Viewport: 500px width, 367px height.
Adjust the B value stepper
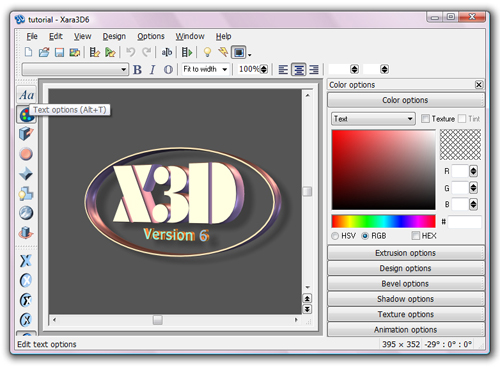[473, 204]
